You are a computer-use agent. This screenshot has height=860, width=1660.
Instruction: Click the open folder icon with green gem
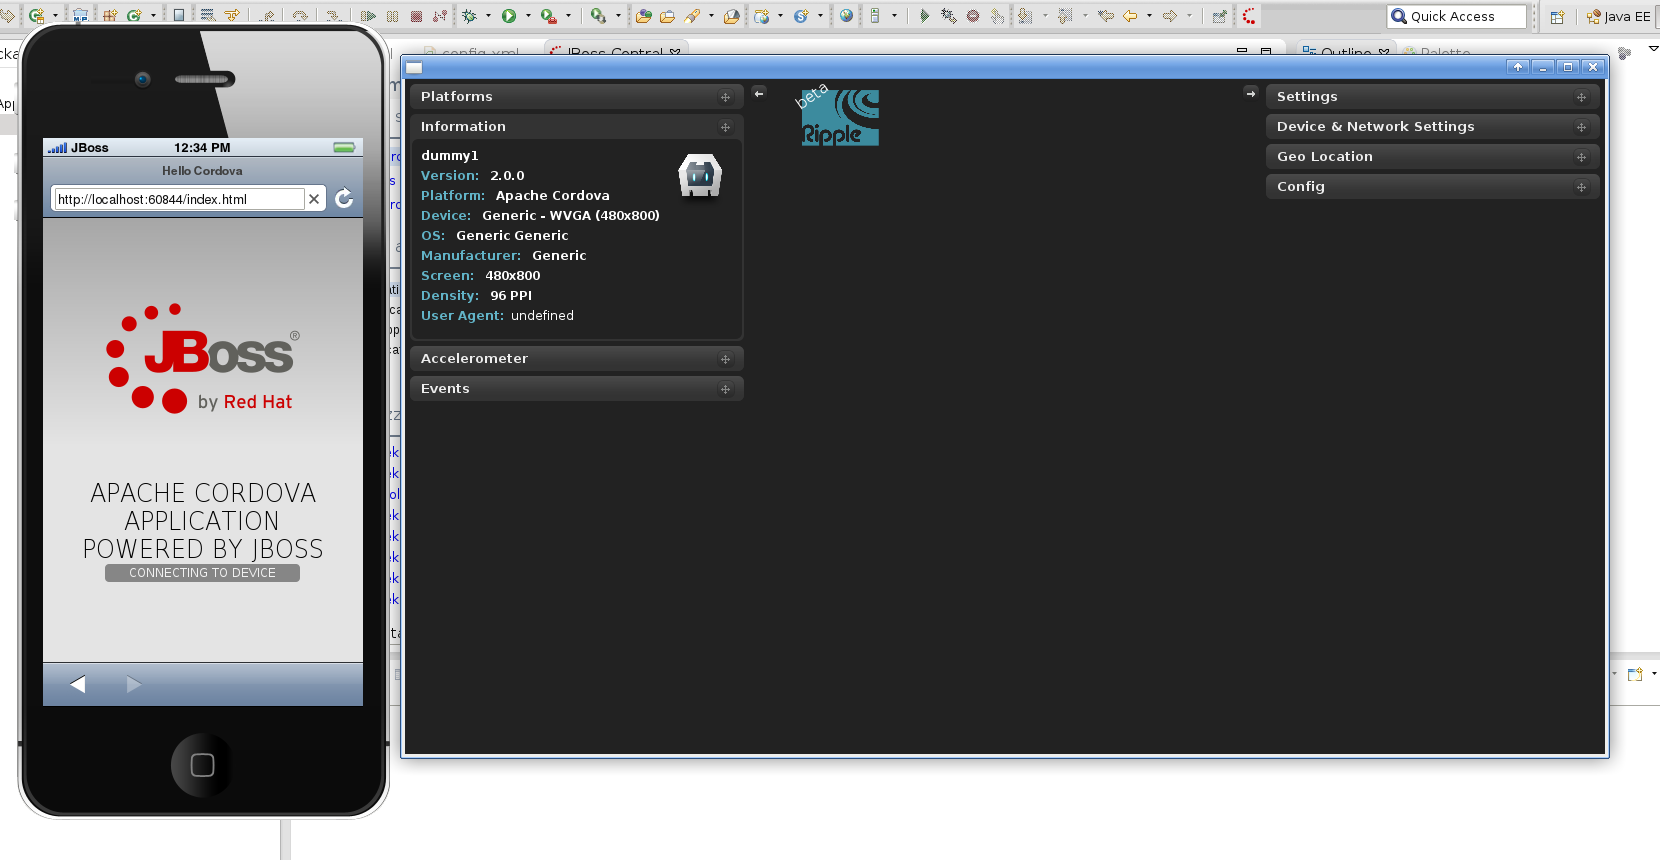click(643, 16)
